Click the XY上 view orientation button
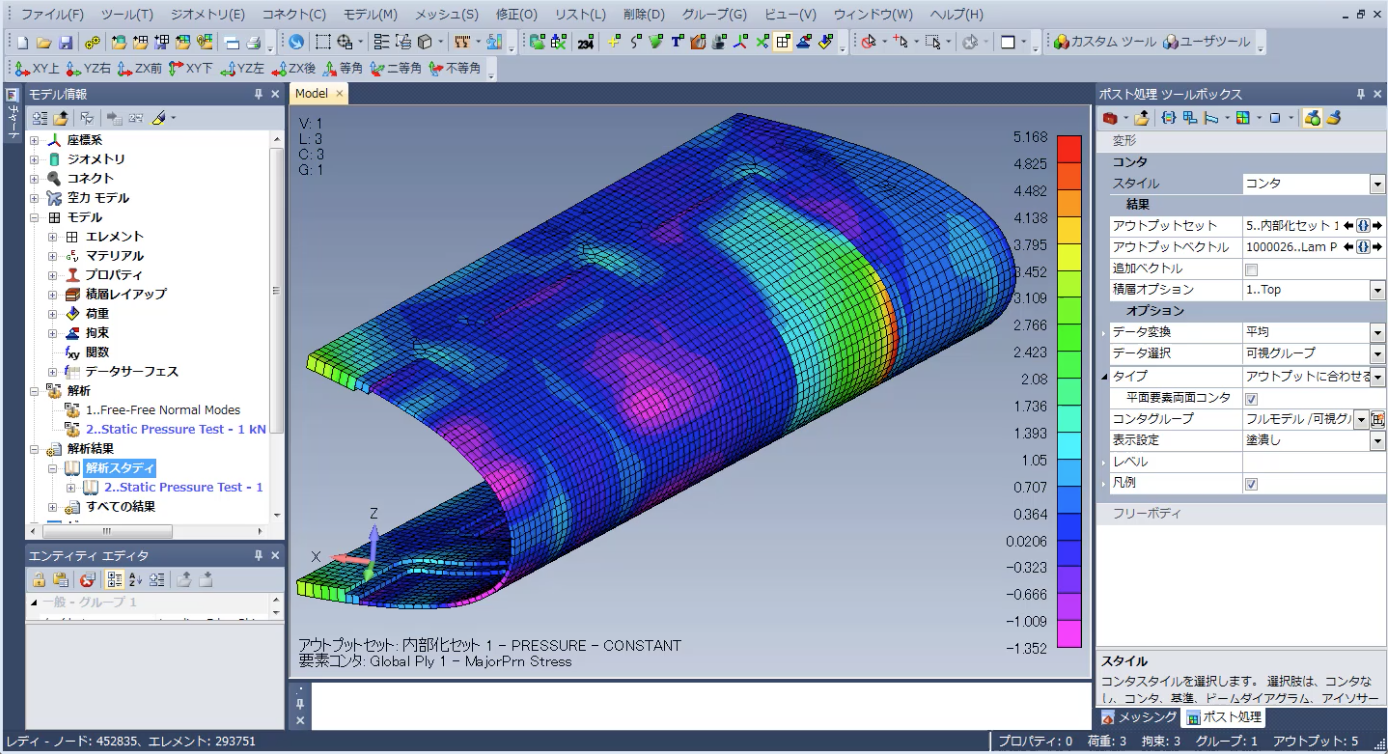The width and height of the screenshot is (1388, 754). click(38, 69)
